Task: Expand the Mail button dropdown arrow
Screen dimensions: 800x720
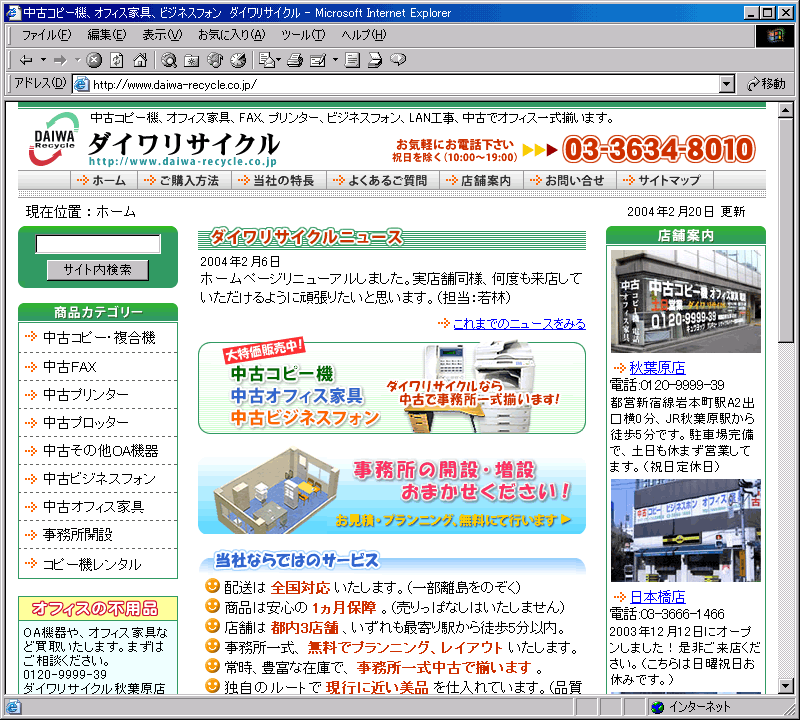Action: point(278,60)
